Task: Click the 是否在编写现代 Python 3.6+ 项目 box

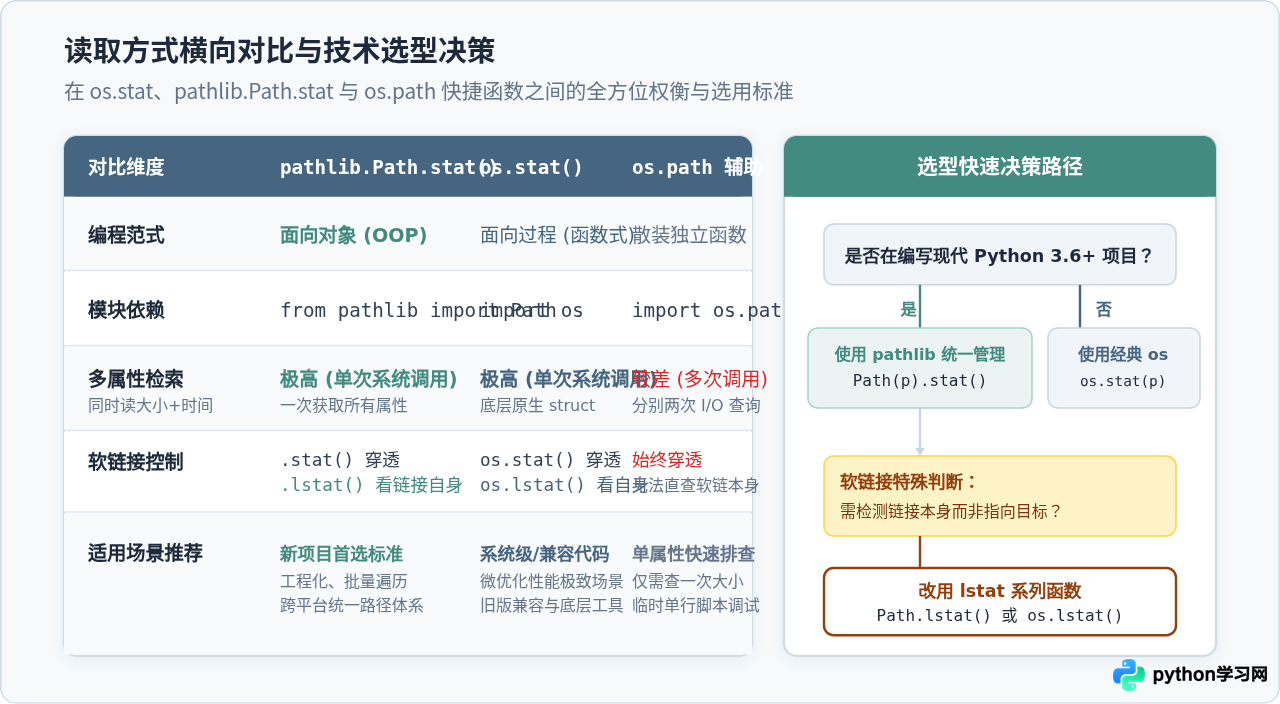Action: 1000,254
